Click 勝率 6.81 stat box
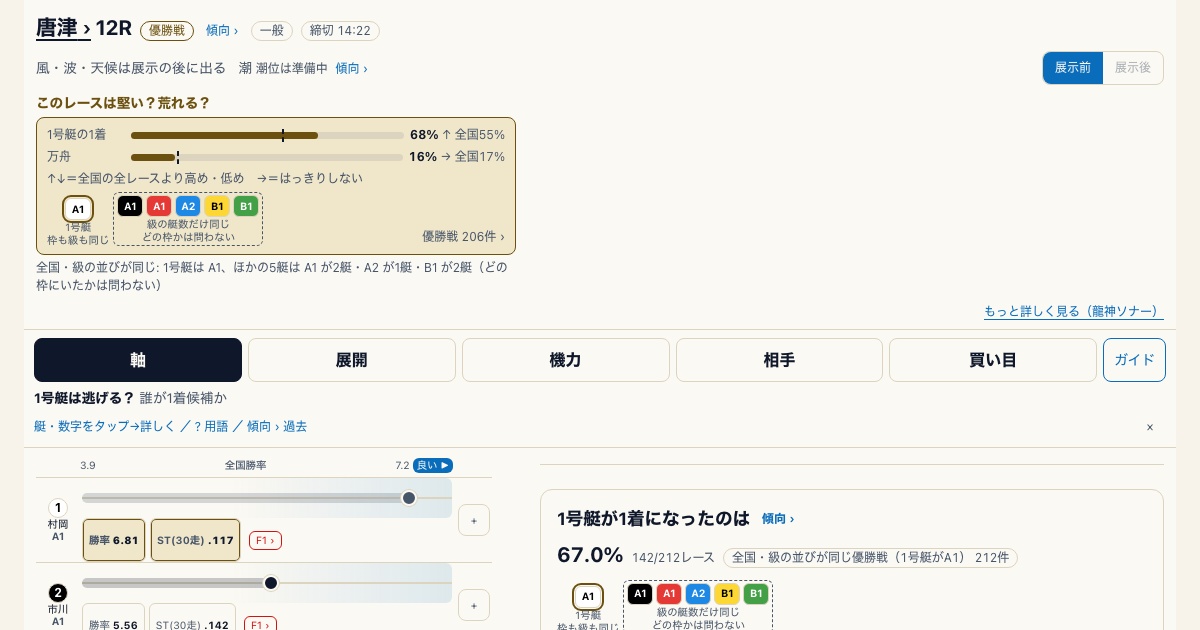This screenshot has height=630, width=1200. [114, 540]
